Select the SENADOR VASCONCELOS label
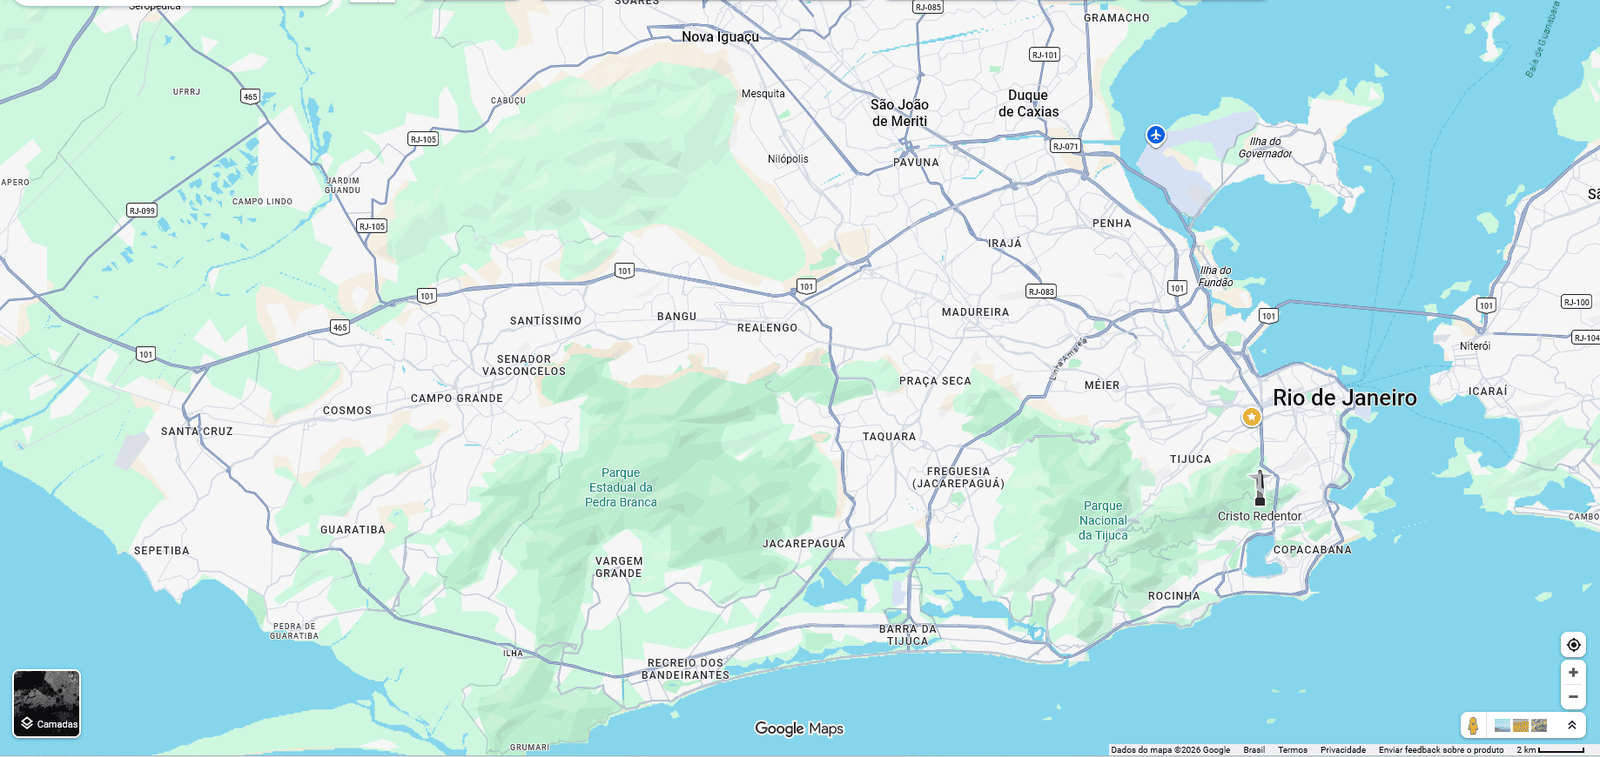The height and width of the screenshot is (757, 1600). pyautogui.click(x=524, y=365)
